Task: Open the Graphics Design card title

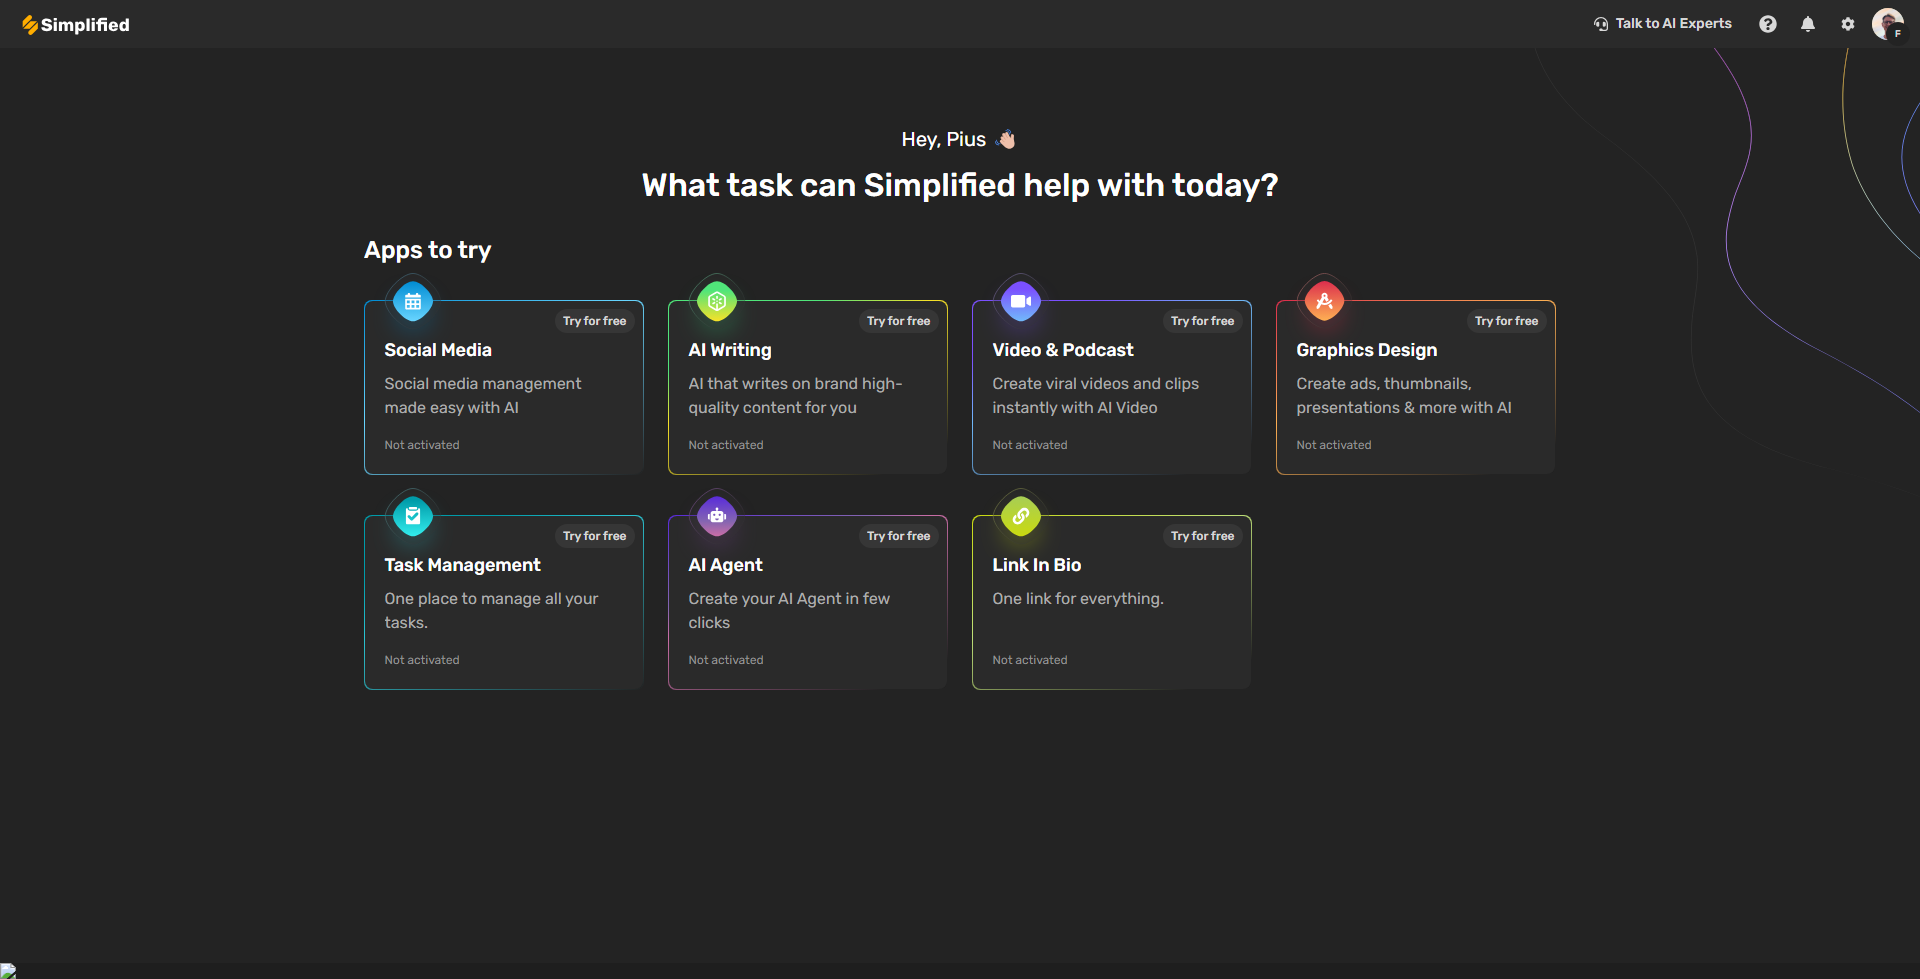Action: pyautogui.click(x=1367, y=350)
